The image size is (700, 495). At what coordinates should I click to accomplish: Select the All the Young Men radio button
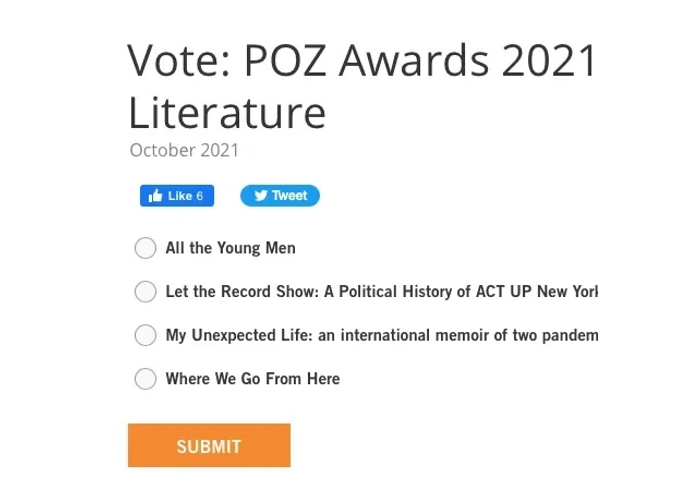coord(146,248)
